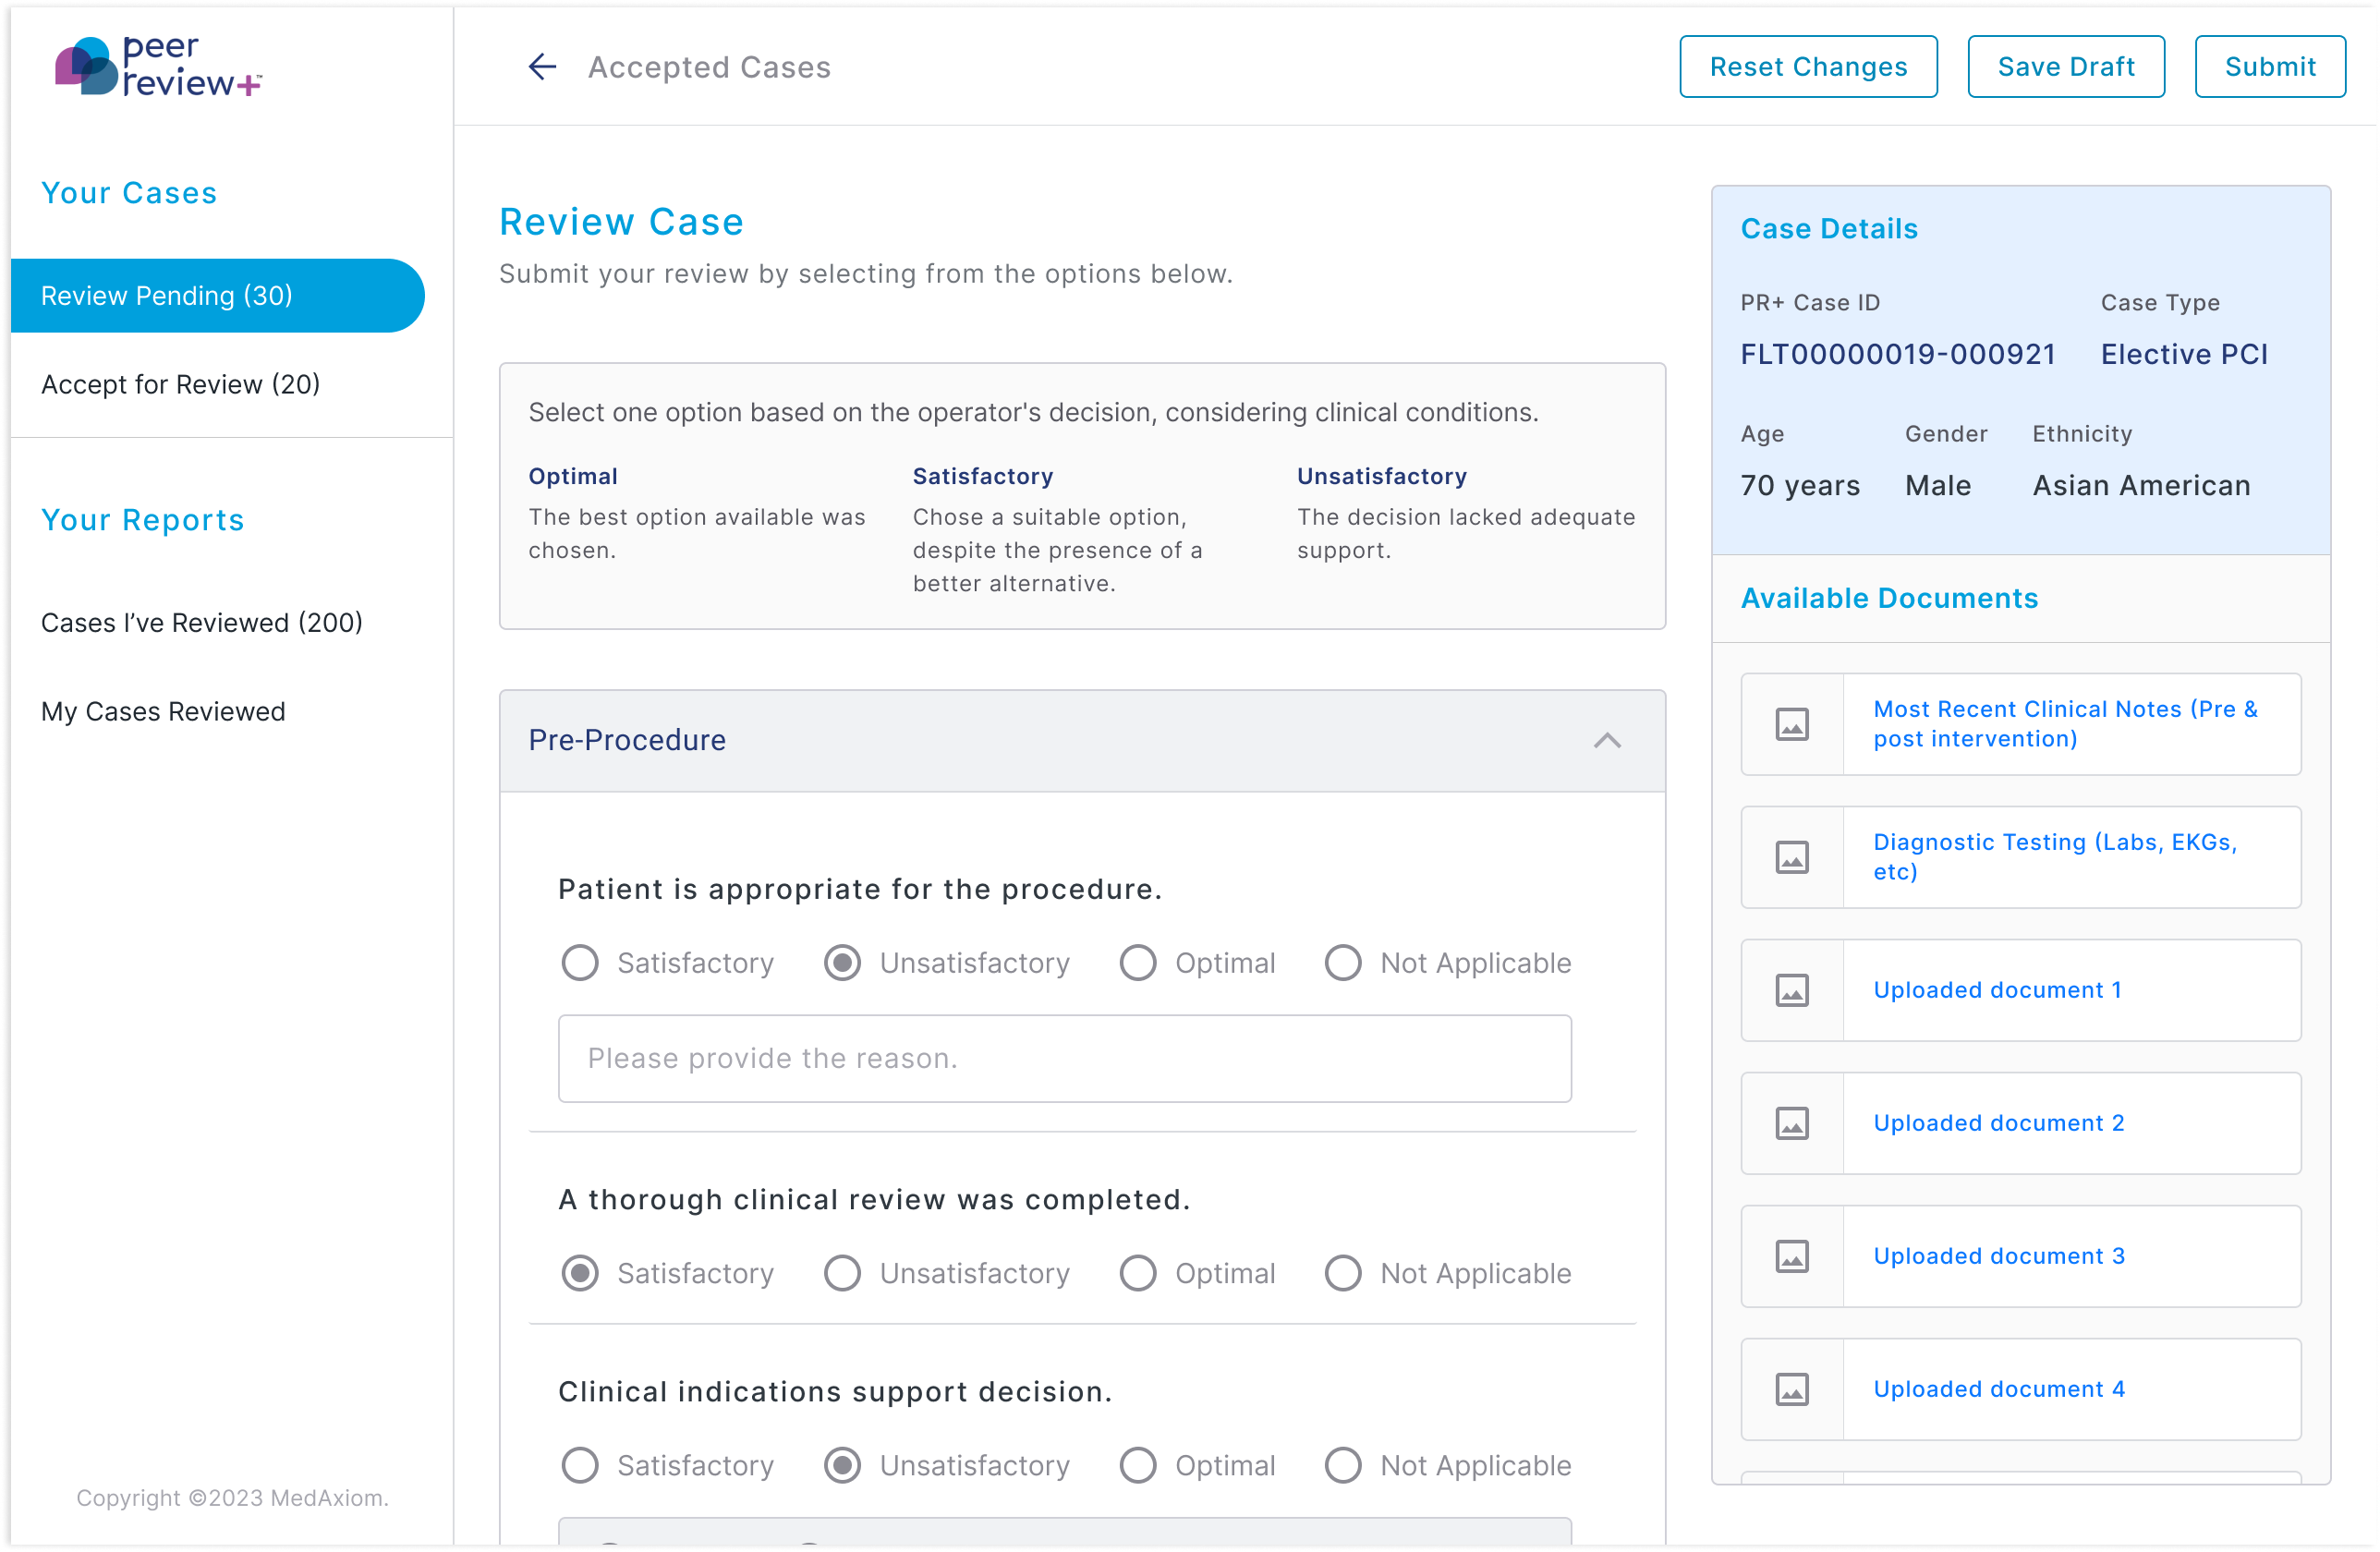Save the review as a draft
This screenshot has height=1552, width=2380.
(2066, 66)
